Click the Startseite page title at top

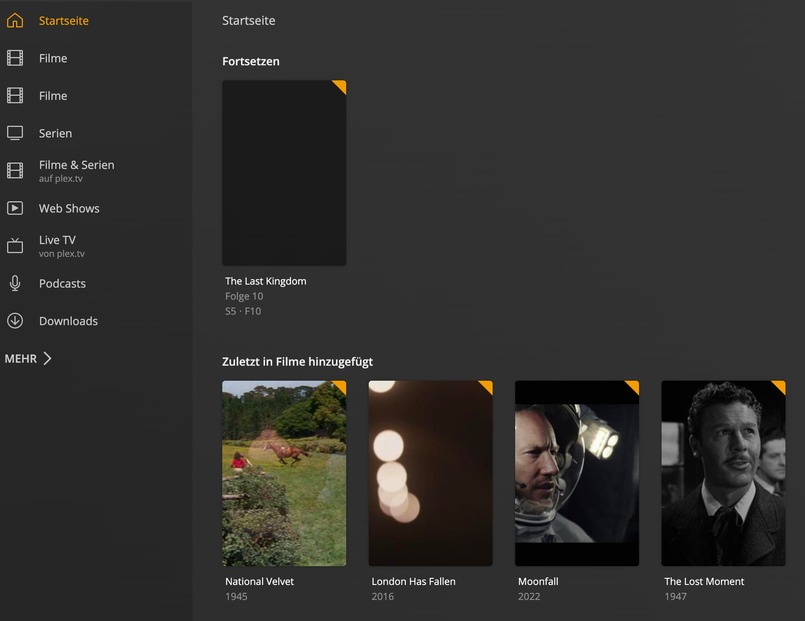[x=248, y=21]
